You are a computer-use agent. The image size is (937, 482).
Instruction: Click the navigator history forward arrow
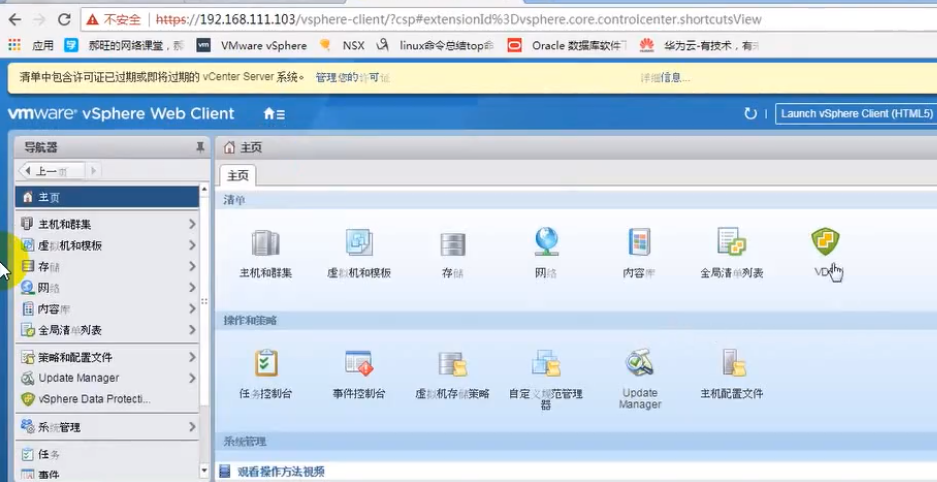(x=93, y=171)
